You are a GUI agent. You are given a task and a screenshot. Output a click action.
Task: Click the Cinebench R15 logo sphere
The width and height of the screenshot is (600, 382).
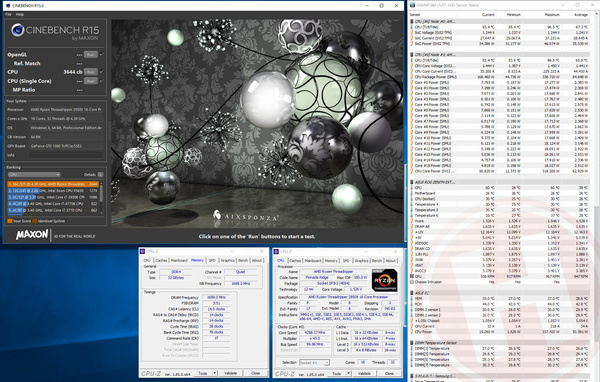pyautogui.click(x=18, y=30)
